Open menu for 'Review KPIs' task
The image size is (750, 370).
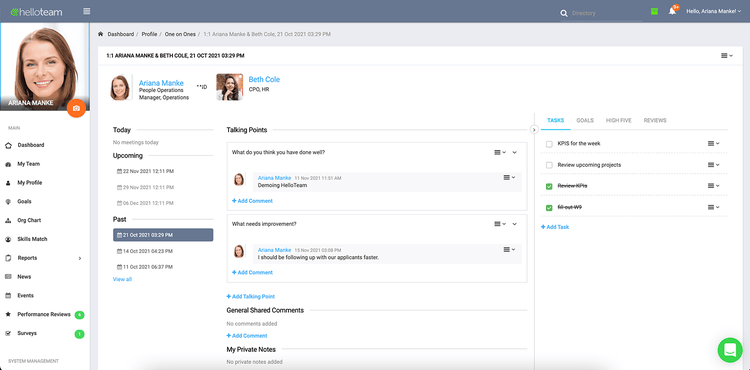point(714,186)
